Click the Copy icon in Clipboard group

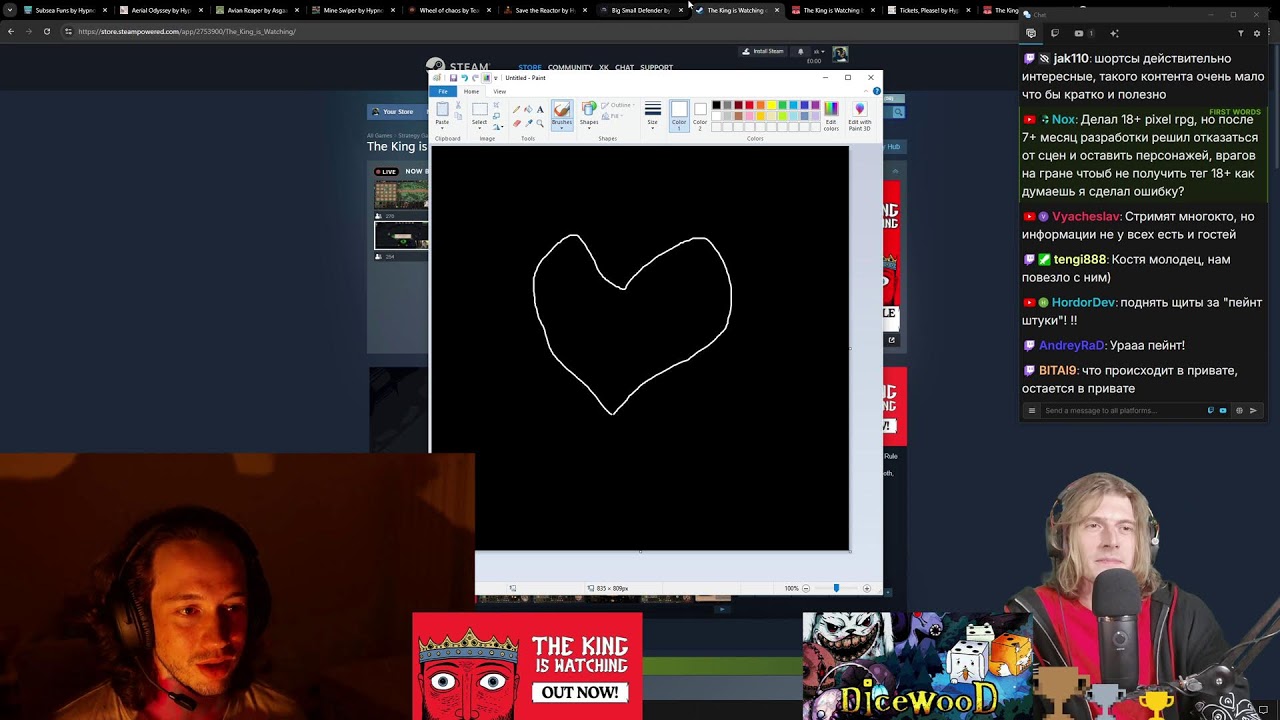tap(458, 116)
